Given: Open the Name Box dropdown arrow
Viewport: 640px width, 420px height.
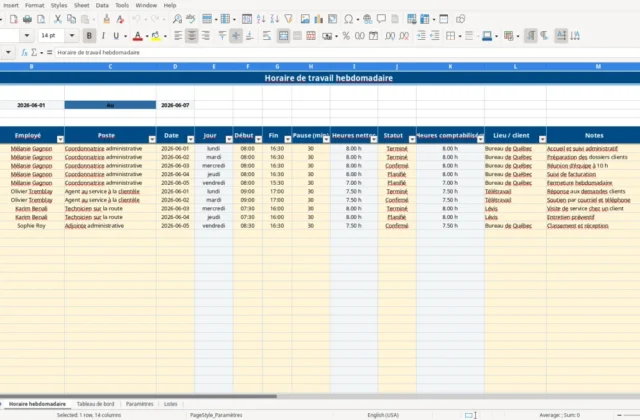Looking at the screenshot, I should click(8, 52).
